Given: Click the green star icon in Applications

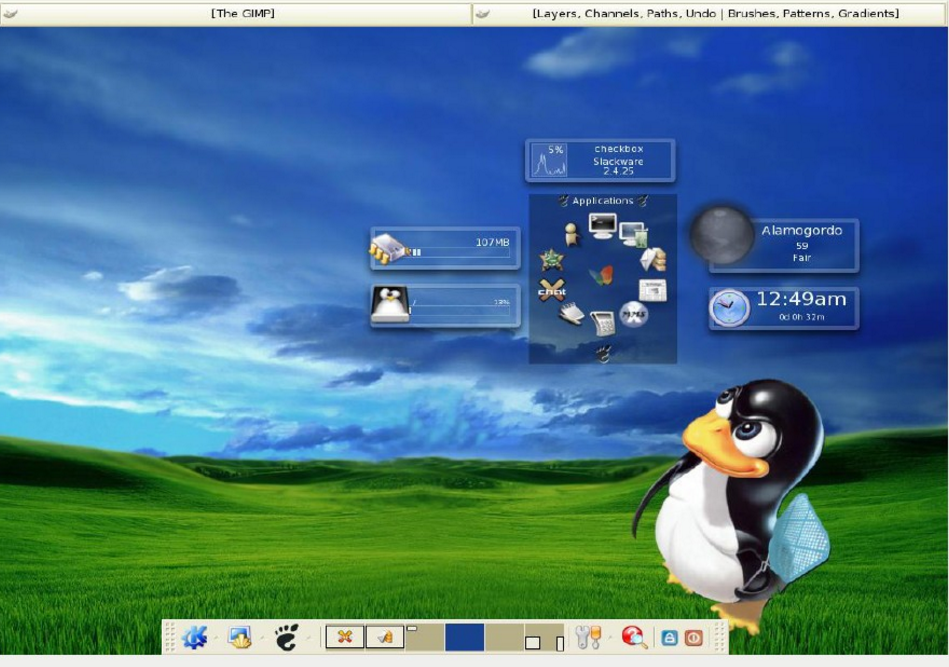Looking at the screenshot, I should pos(552,260).
